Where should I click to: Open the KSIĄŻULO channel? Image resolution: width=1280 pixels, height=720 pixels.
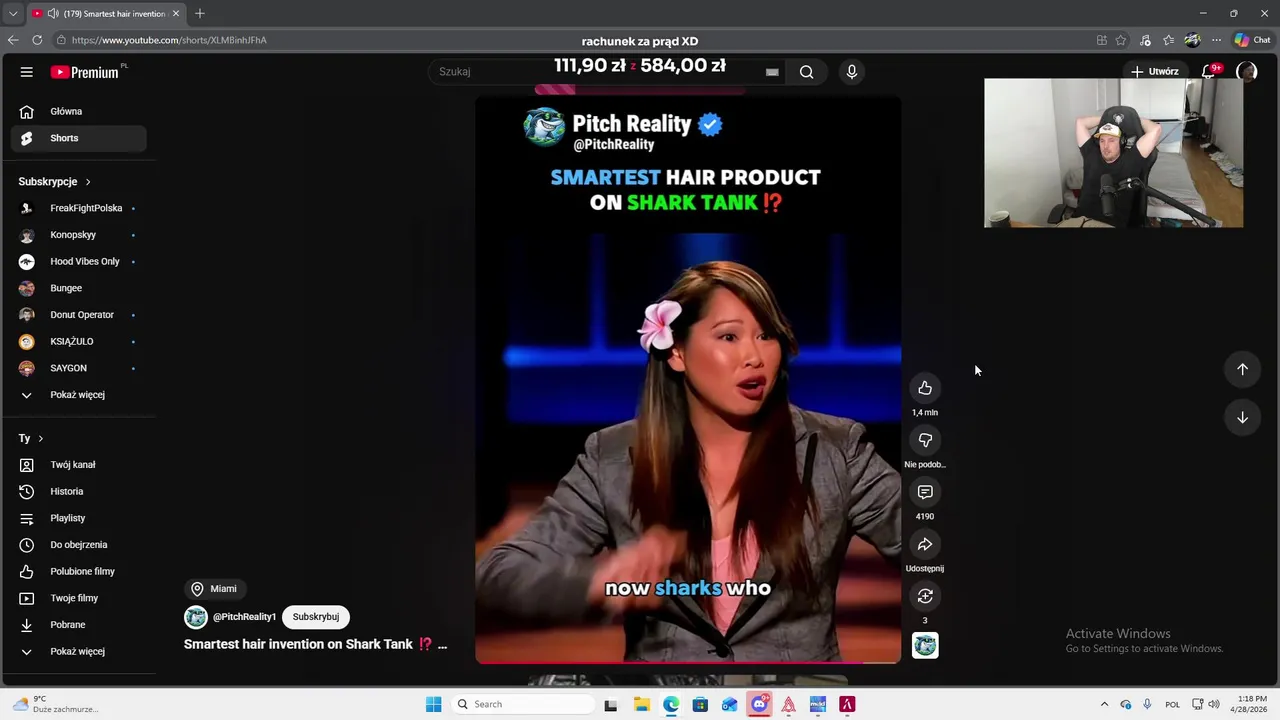tap(79, 341)
